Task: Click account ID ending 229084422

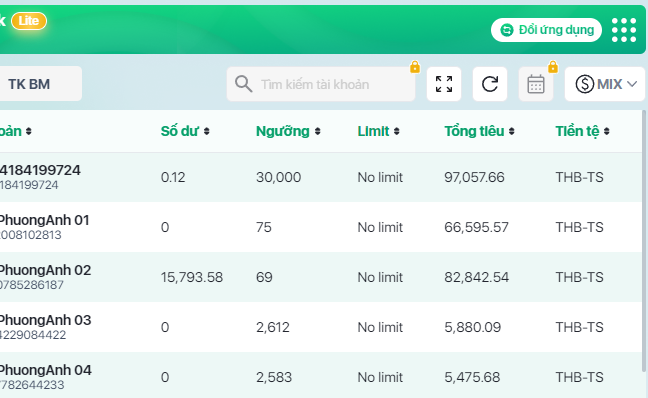Action: (x=33, y=335)
